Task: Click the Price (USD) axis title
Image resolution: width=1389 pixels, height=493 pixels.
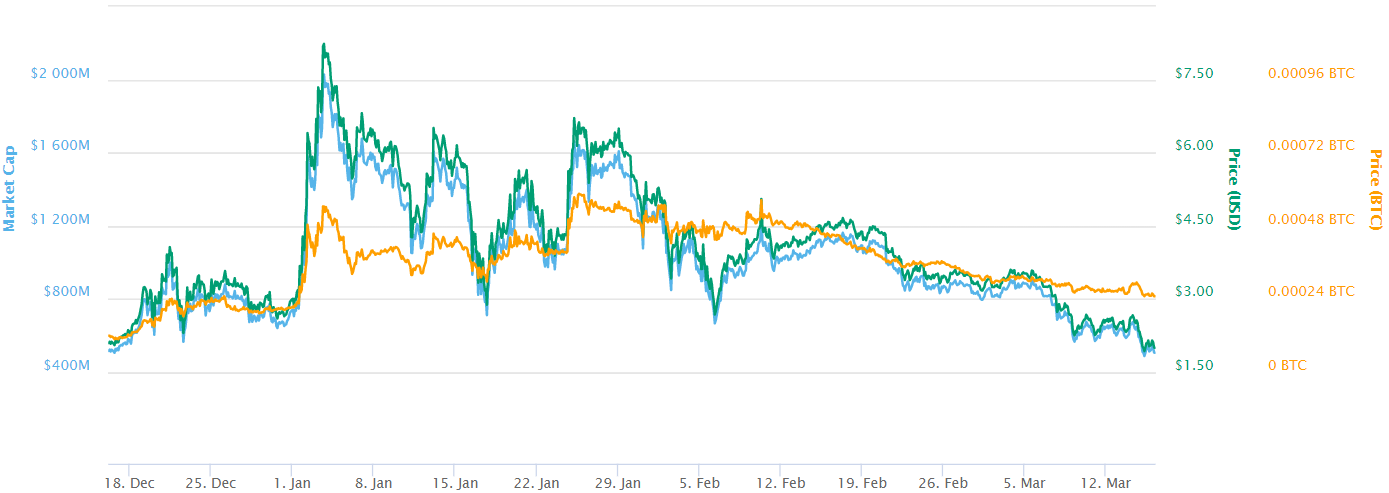Action: point(1233,189)
